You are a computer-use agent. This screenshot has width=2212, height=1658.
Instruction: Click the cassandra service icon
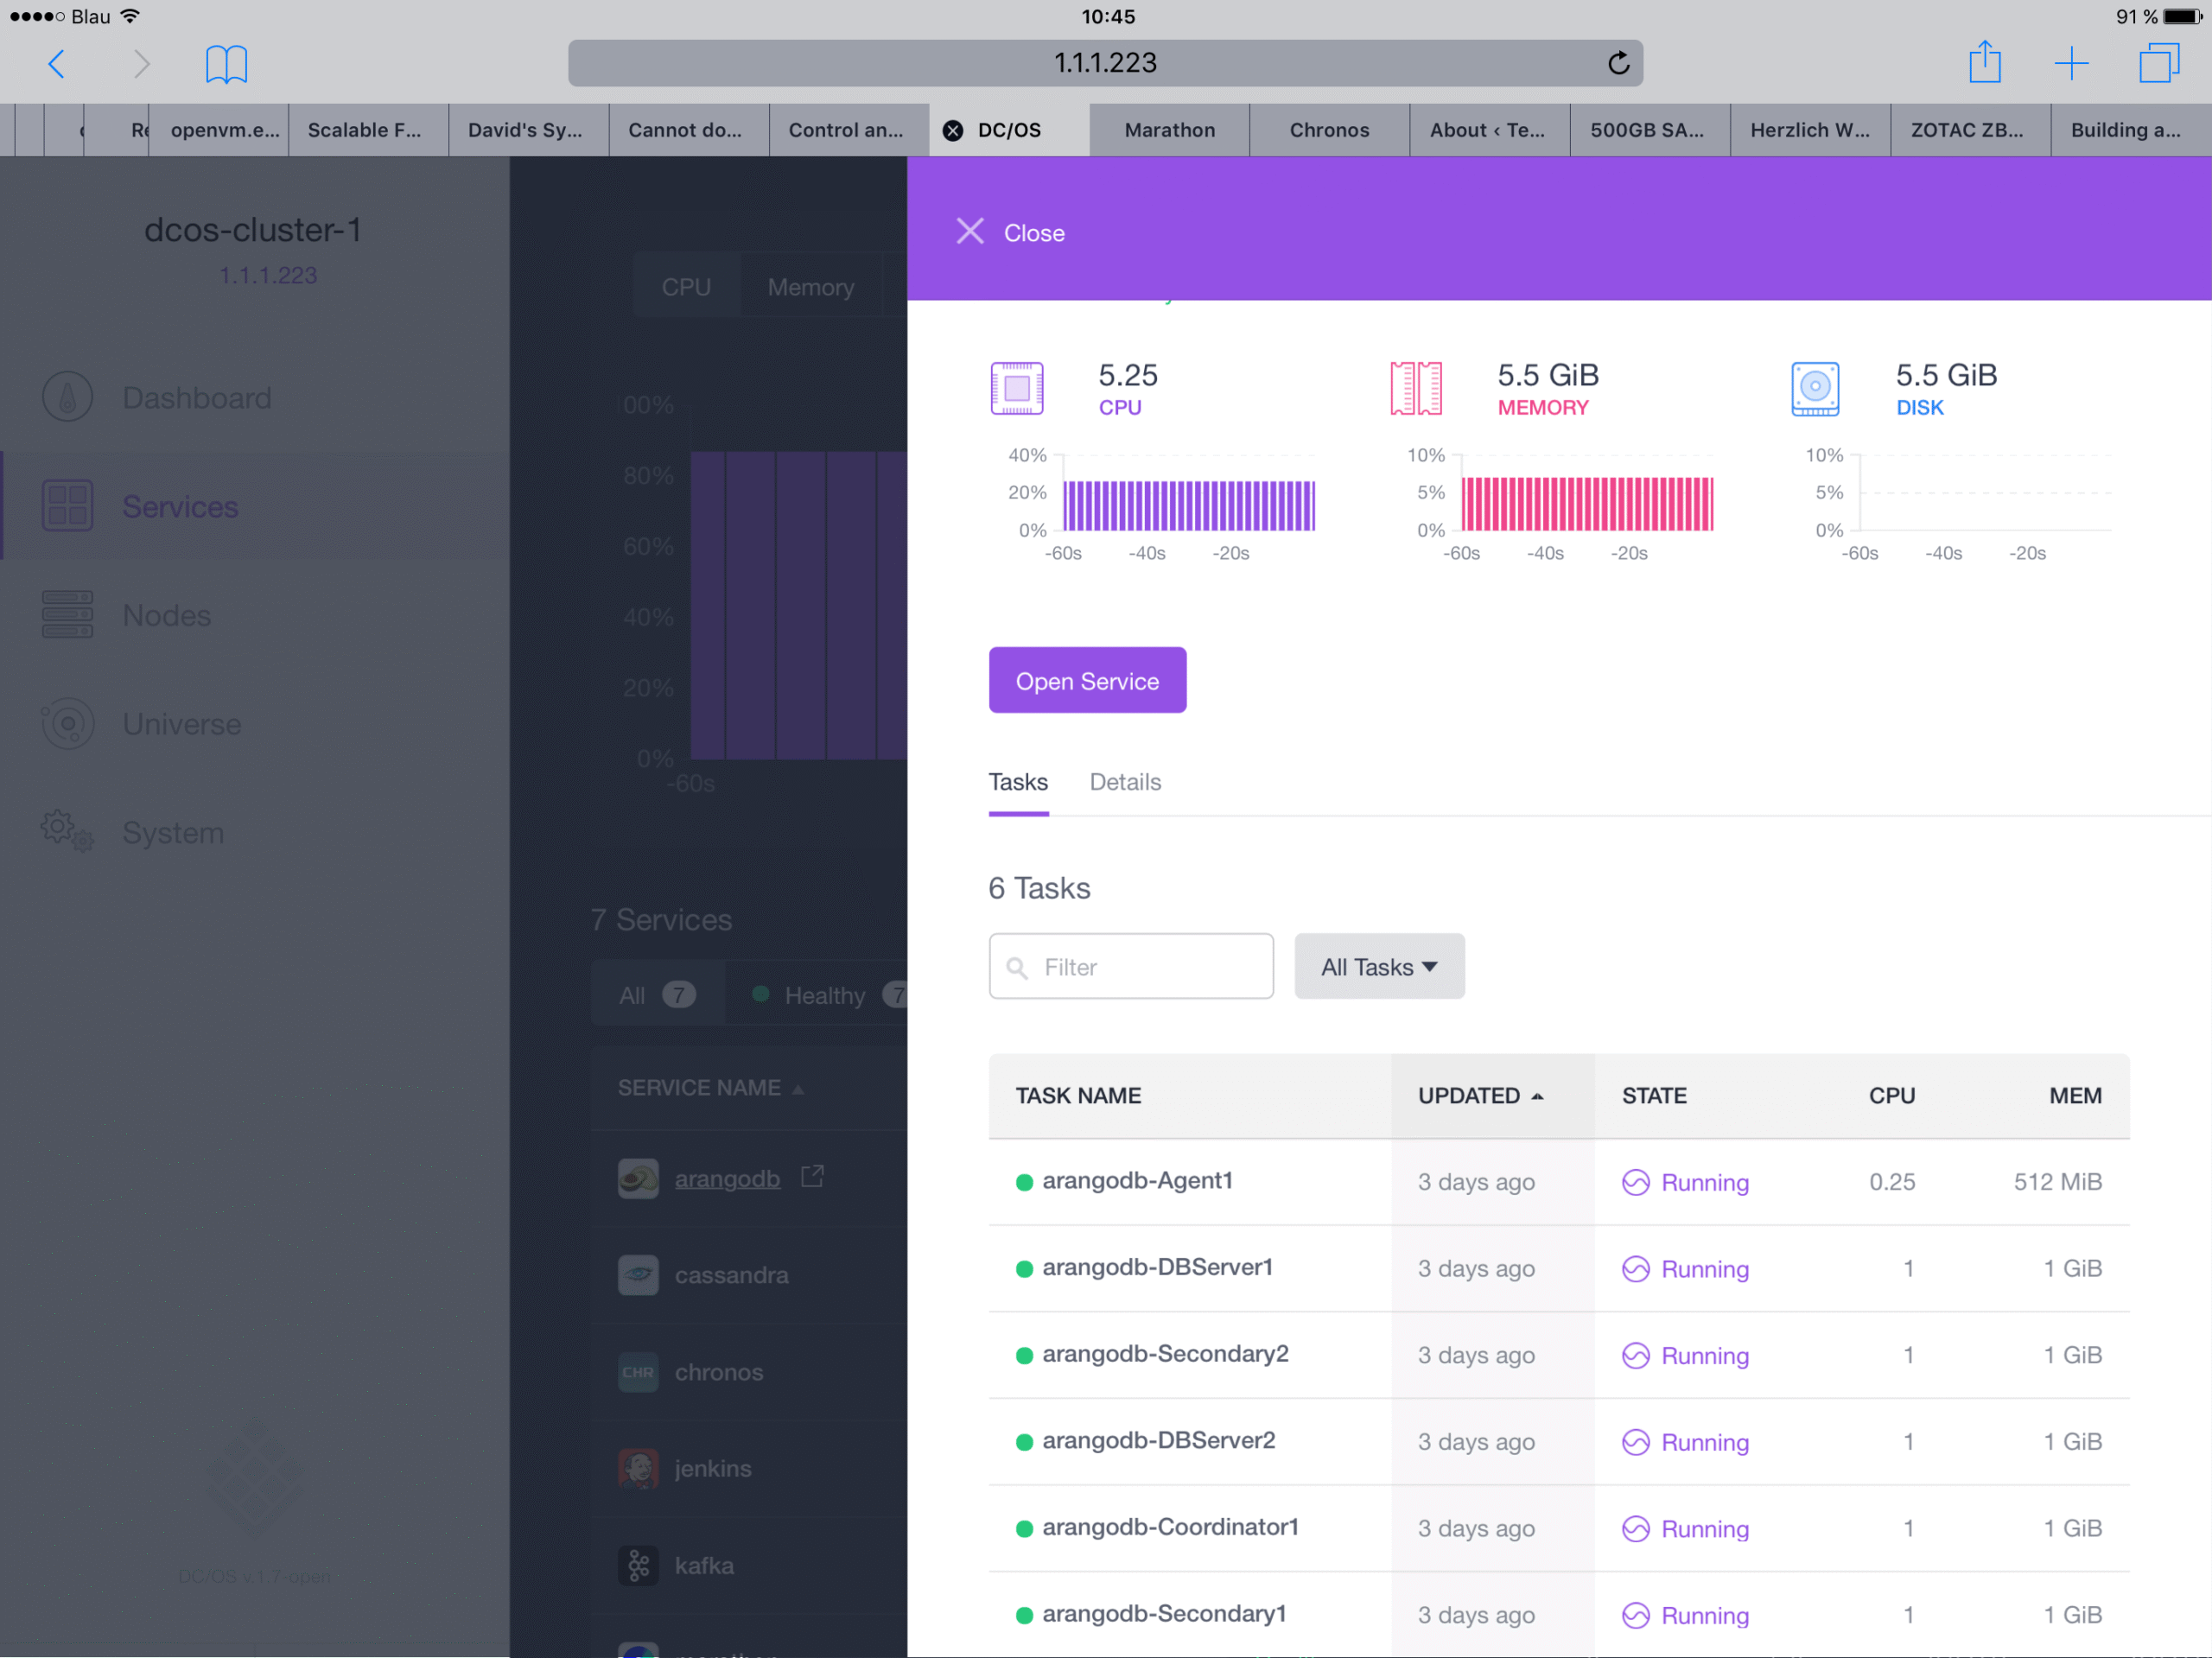tap(638, 1275)
